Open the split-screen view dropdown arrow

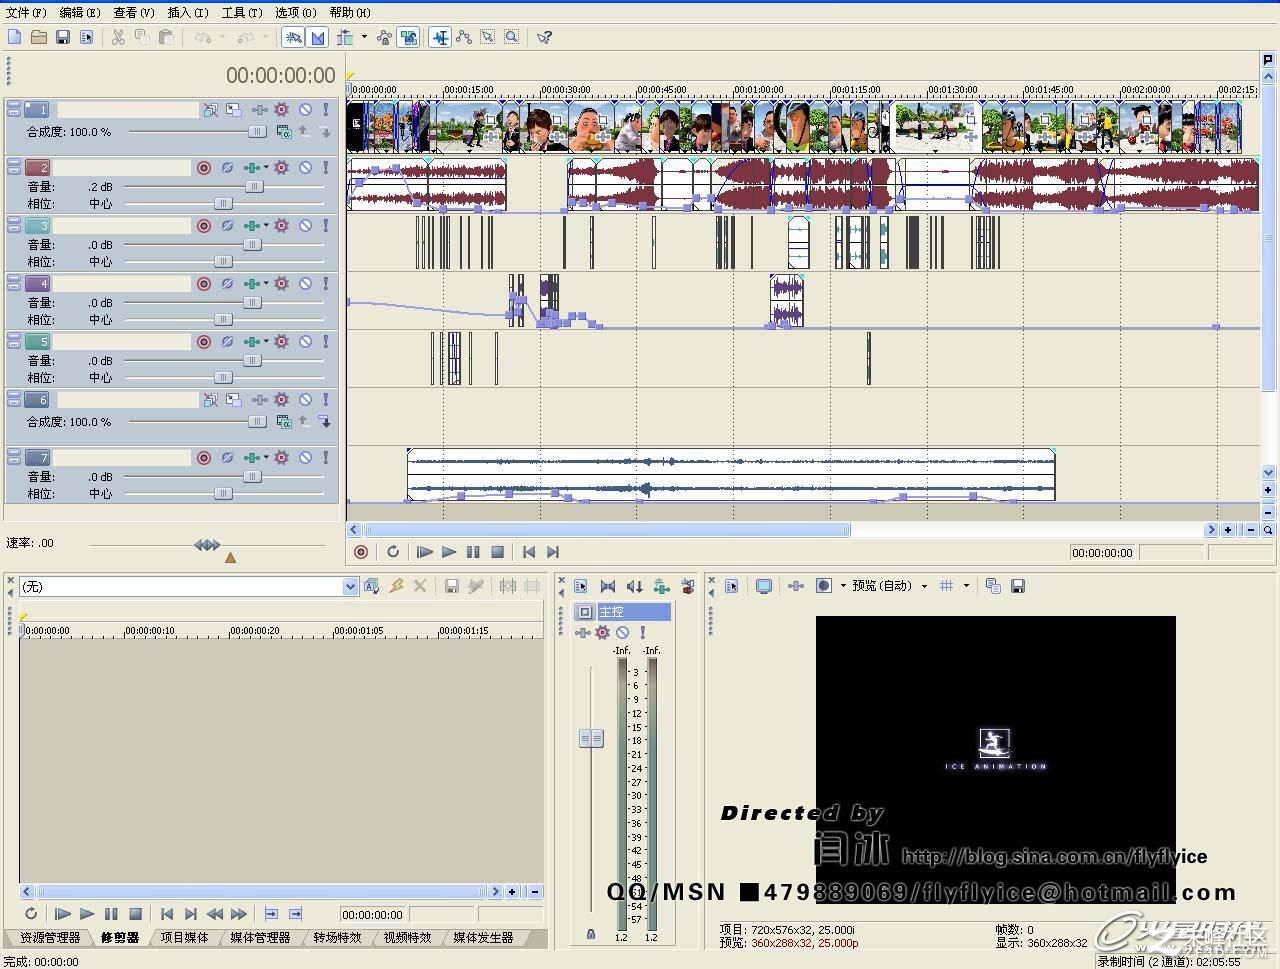[x=843, y=586]
